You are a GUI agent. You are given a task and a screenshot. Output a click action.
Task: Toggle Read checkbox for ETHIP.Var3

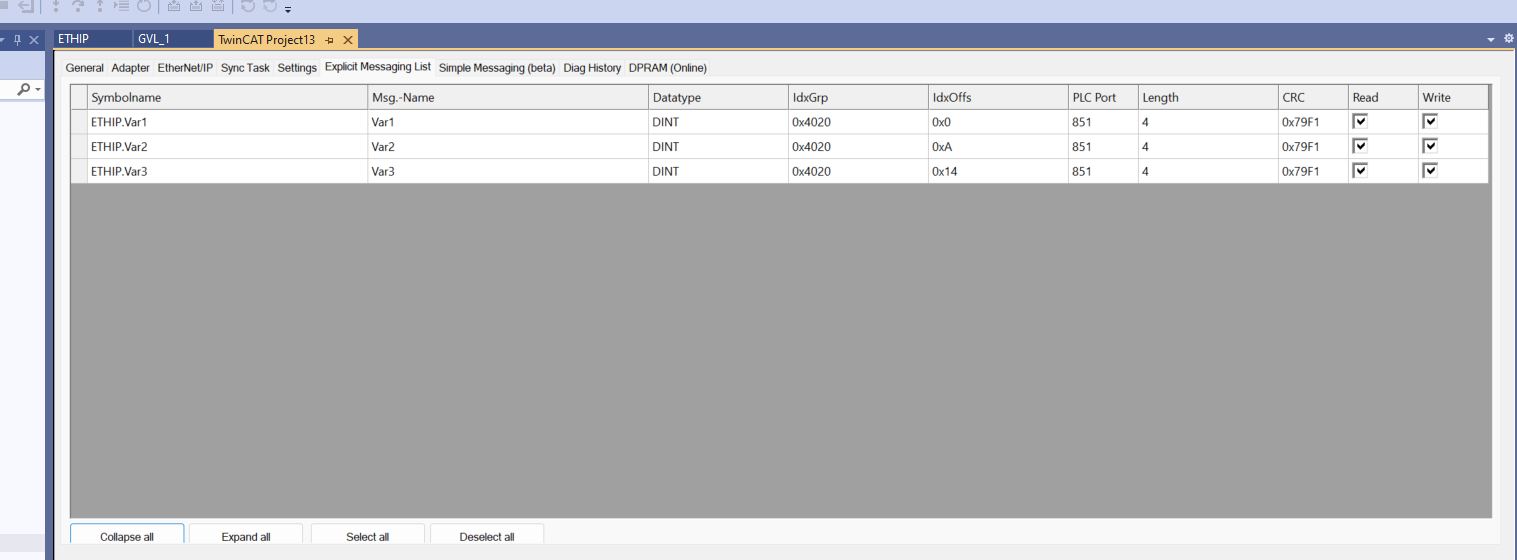pyautogui.click(x=1359, y=171)
